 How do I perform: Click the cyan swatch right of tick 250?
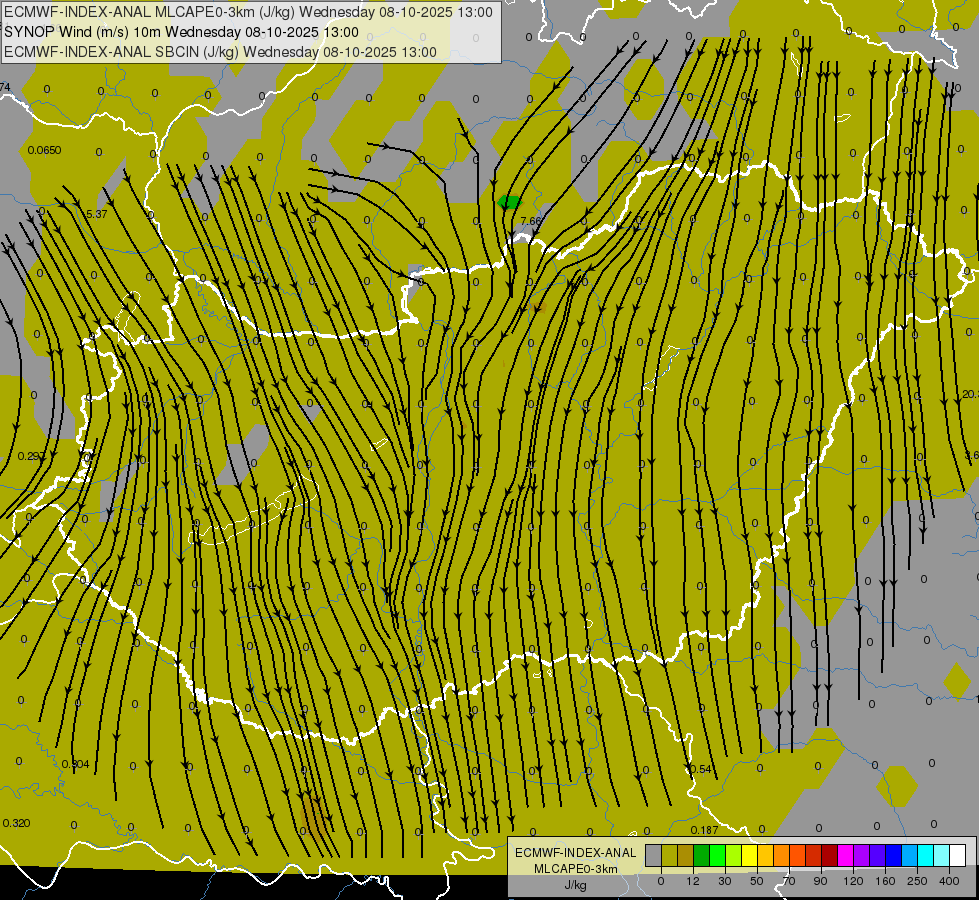point(925,855)
